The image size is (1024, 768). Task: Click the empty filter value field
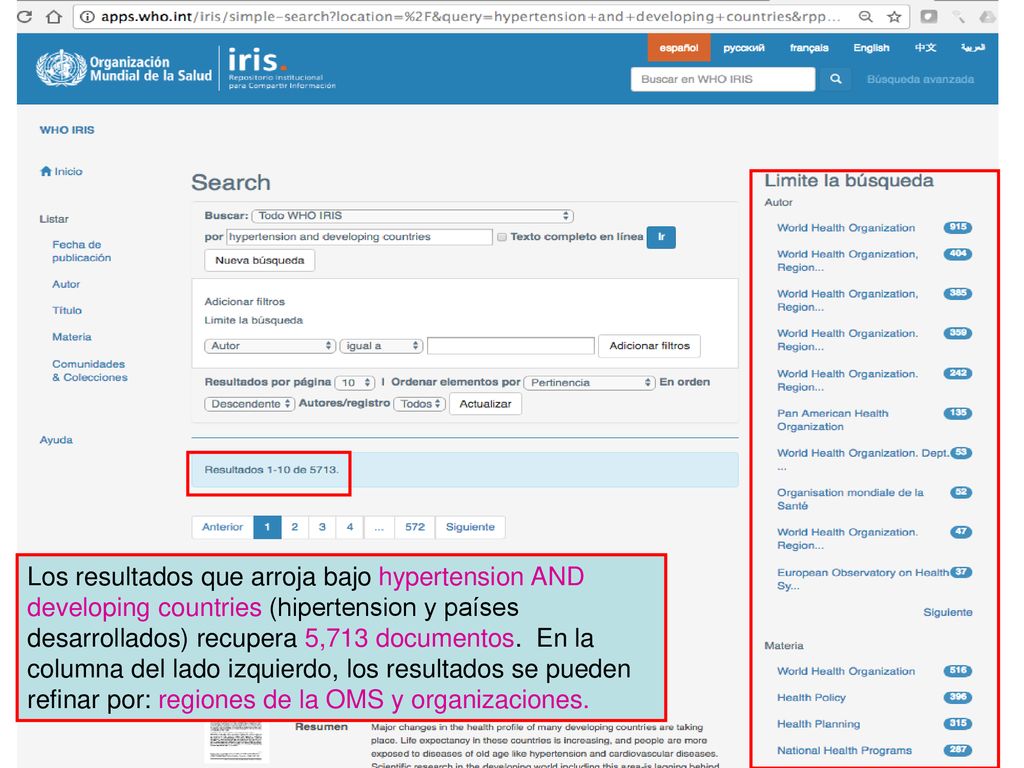(x=511, y=345)
